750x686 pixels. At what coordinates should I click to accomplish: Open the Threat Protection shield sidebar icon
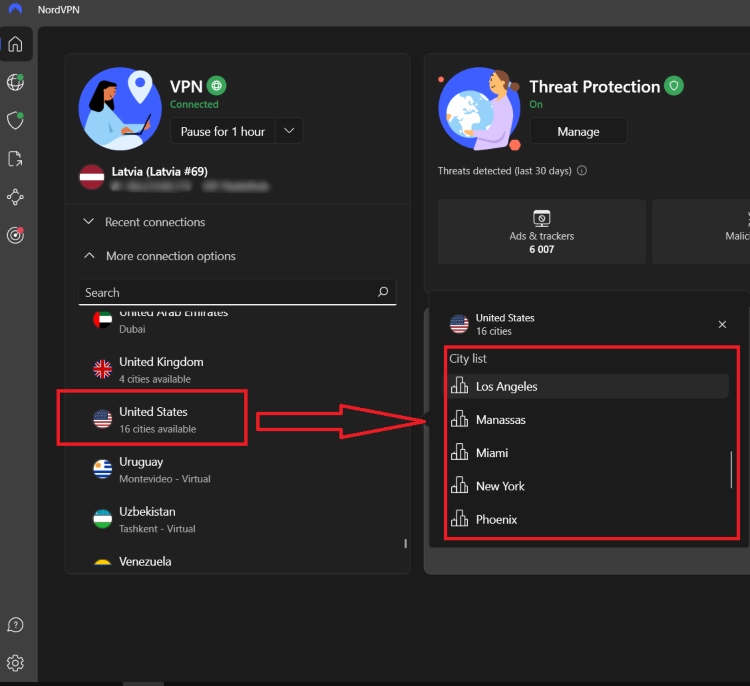pyautogui.click(x=15, y=121)
